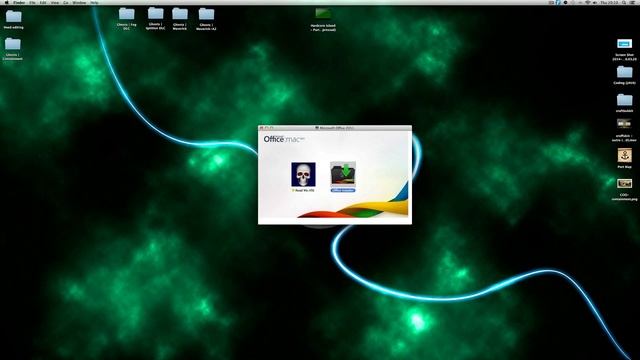Select the skull Read Me file icon
The height and width of the screenshot is (360, 640).
pyautogui.click(x=303, y=174)
